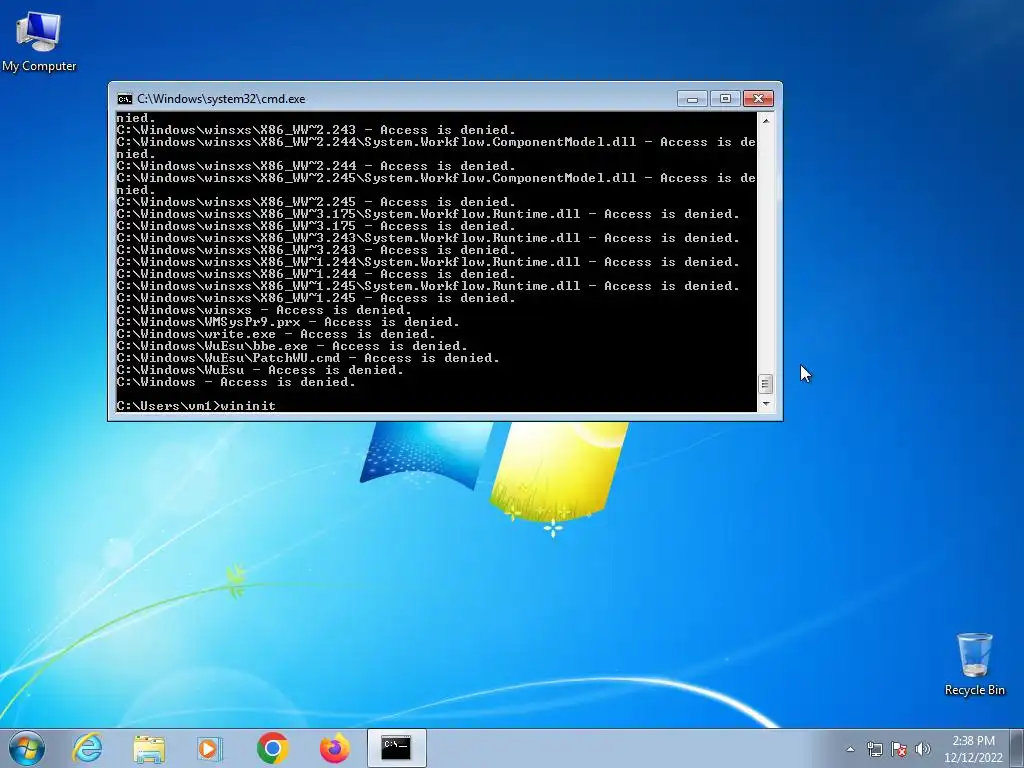Click the 'C:\Windows\WMSysPr9.prx' line
The image size is (1024, 768).
[x=288, y=322]
